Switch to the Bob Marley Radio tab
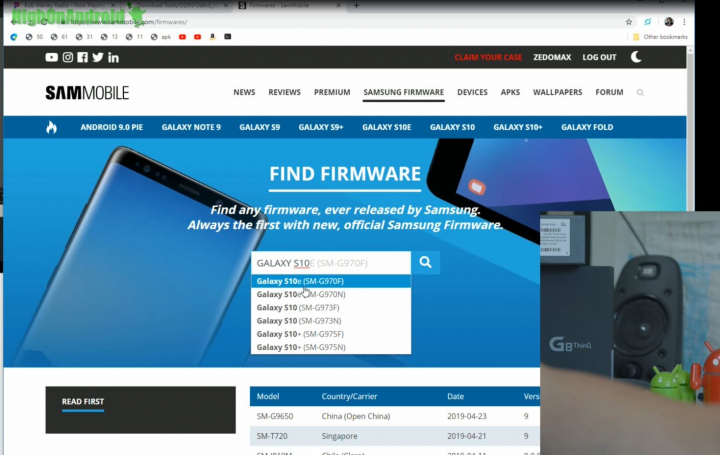Screen dimensions: 720x455 coord(64,6)
